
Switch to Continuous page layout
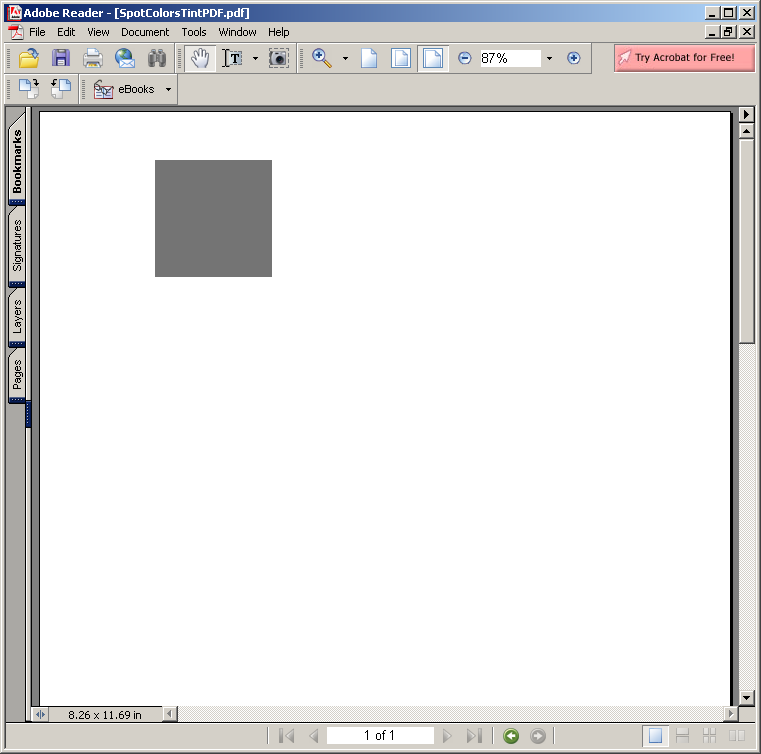click(682, 736)
